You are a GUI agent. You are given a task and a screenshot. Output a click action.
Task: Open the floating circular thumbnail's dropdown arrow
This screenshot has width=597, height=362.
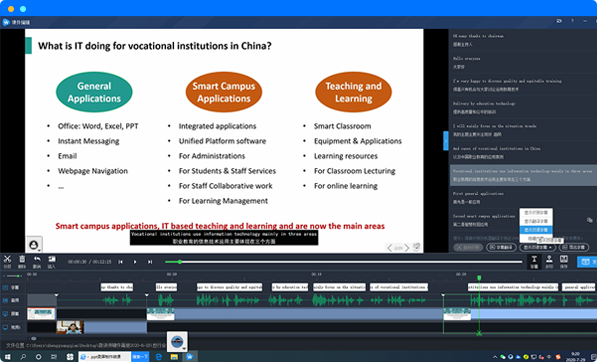(184, 348)
